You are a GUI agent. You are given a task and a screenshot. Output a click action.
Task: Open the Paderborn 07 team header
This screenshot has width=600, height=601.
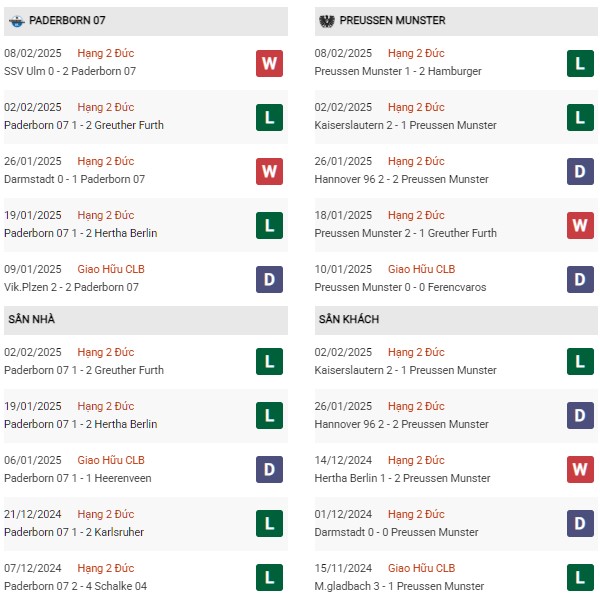click(x=146, y=21)
